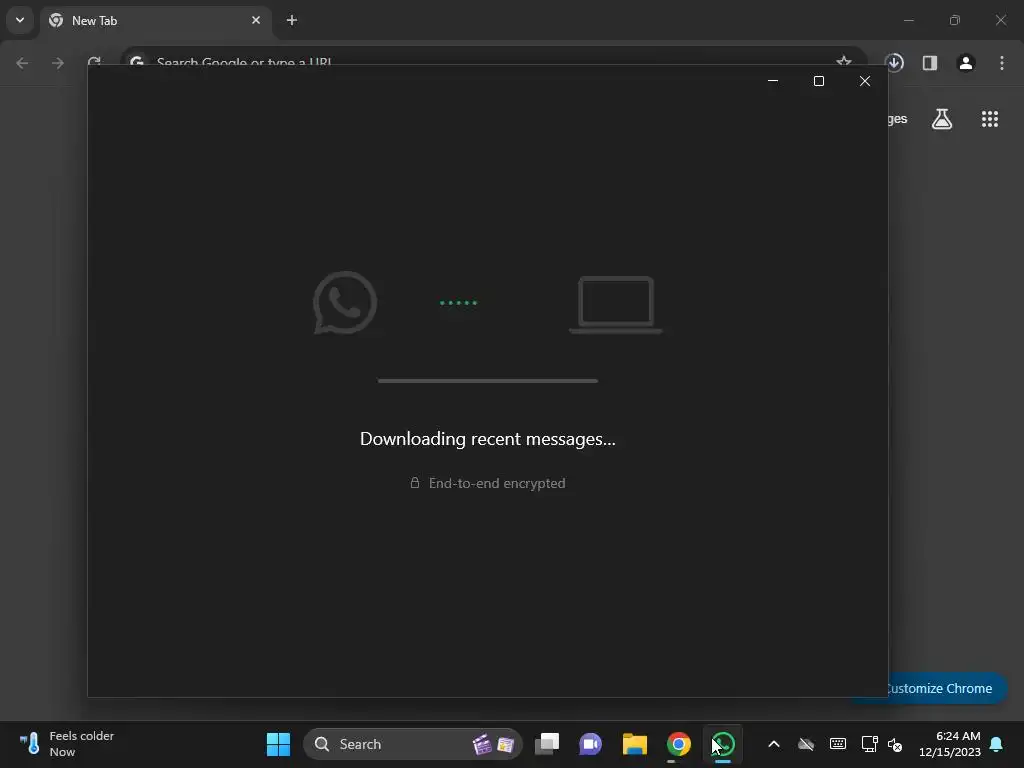Viewport: 1024px width, 768px height.
Task: Maximize the WhatsApp window
Action: pyautogui.click(x=819, y=81)
